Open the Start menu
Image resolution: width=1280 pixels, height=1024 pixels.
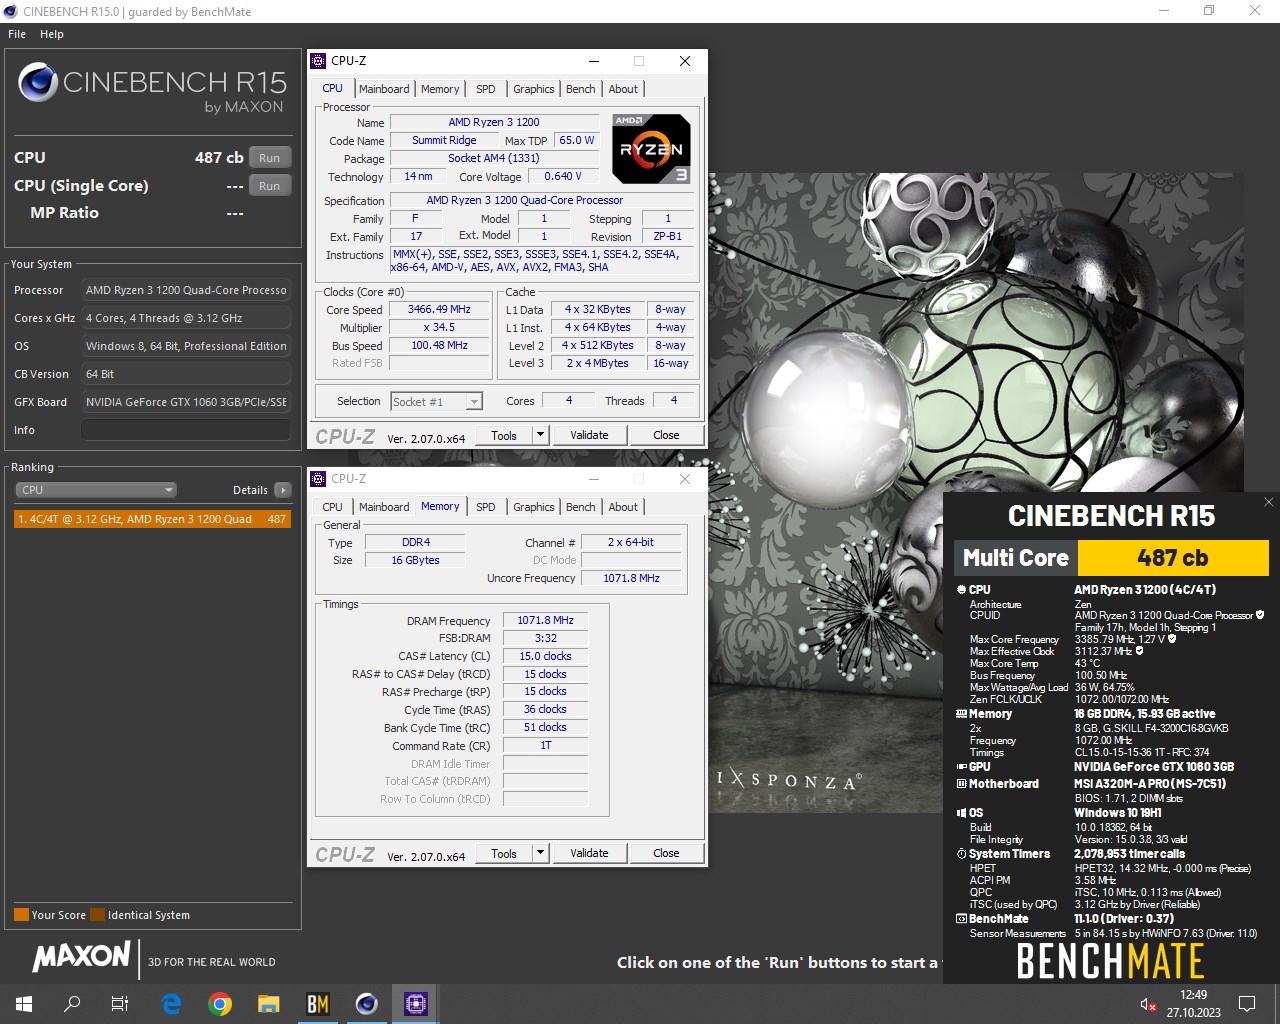point(24,1003)
